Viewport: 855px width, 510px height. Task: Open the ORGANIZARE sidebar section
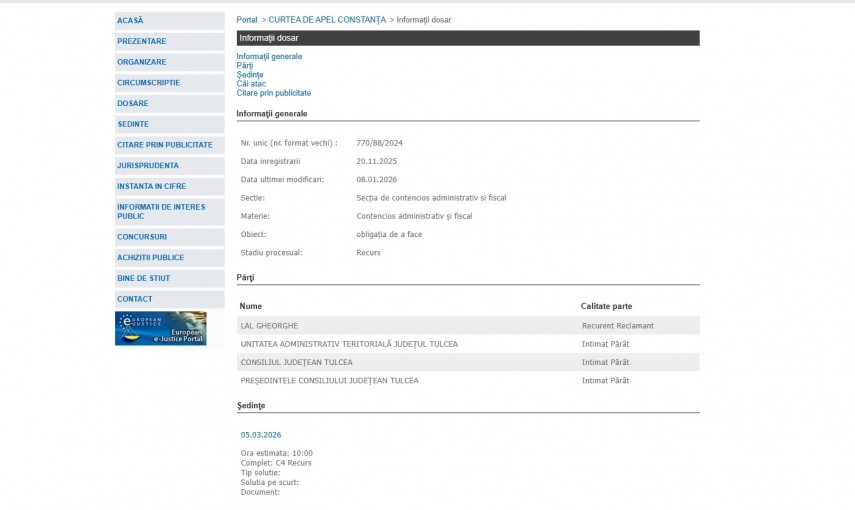coord(142,62)
